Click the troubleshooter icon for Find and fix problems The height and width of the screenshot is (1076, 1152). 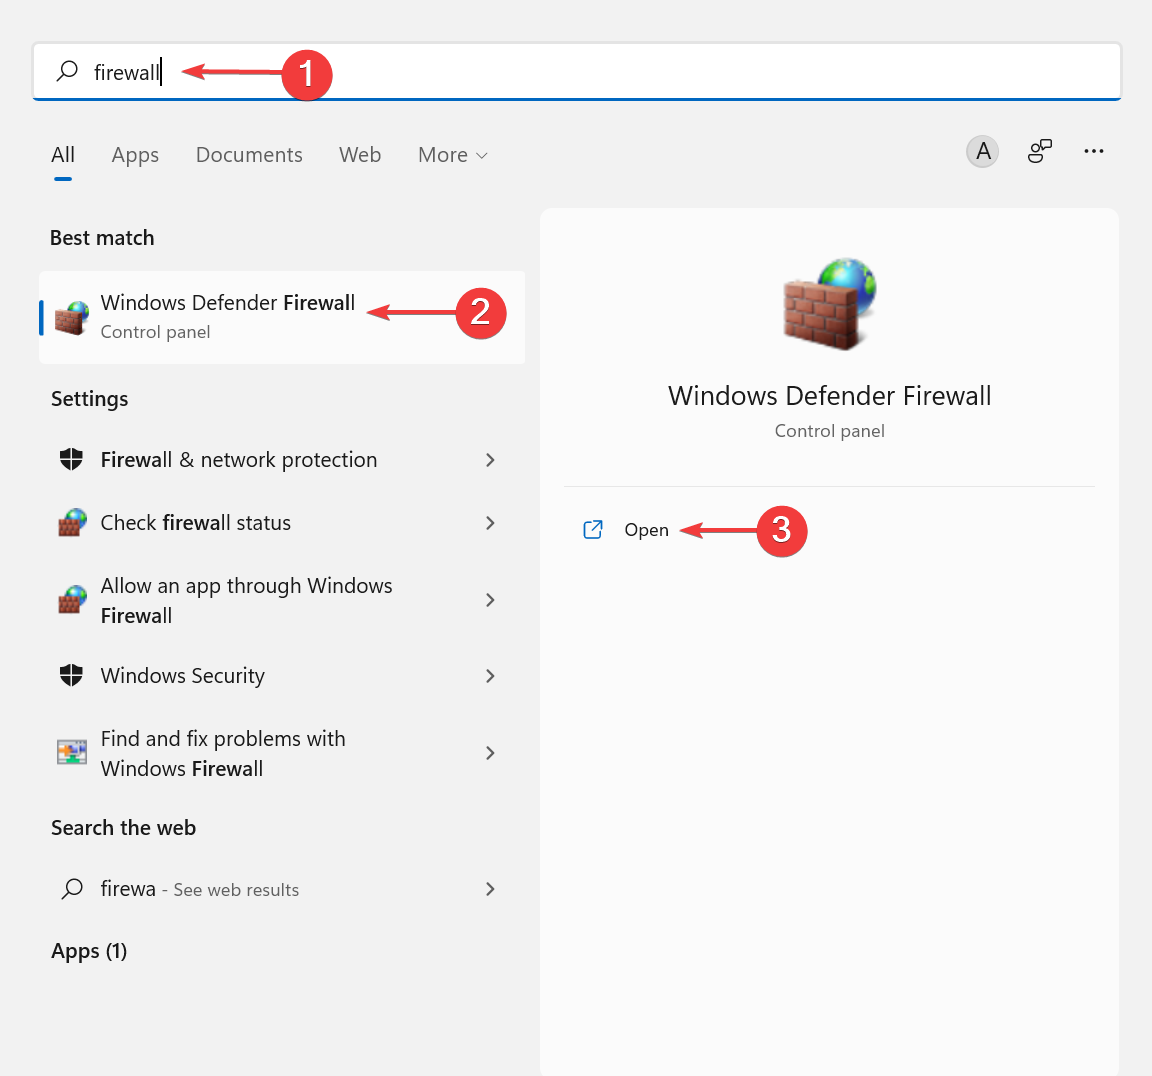pos(72,752)
